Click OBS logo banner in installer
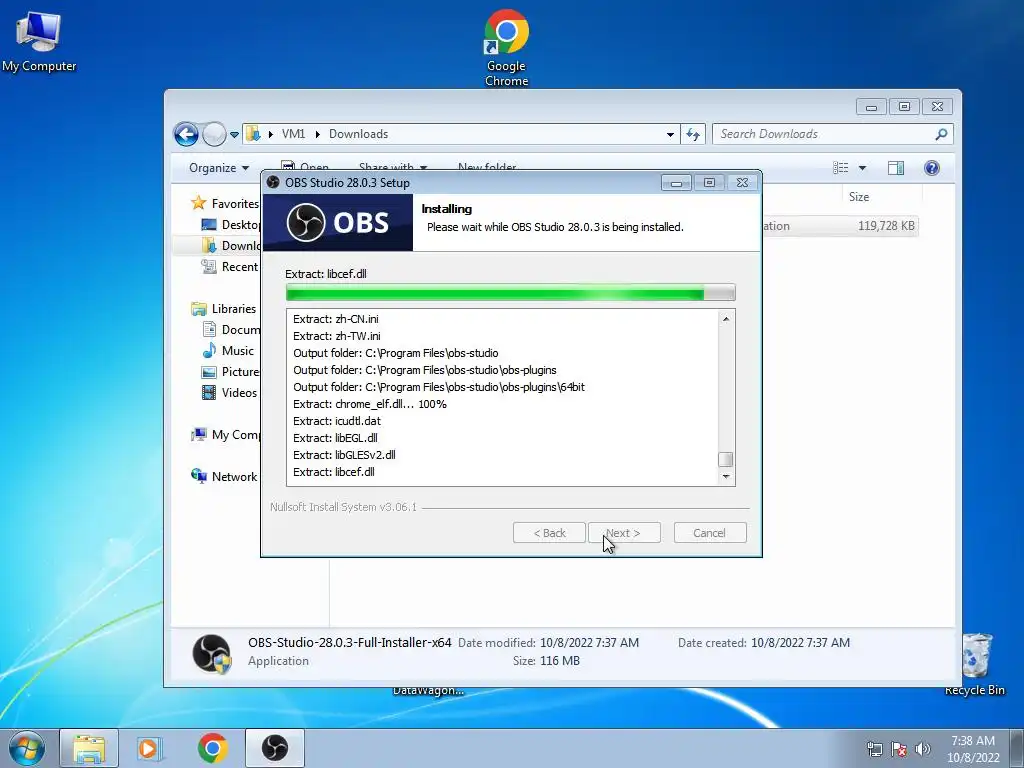 click(x=338, y=223)
